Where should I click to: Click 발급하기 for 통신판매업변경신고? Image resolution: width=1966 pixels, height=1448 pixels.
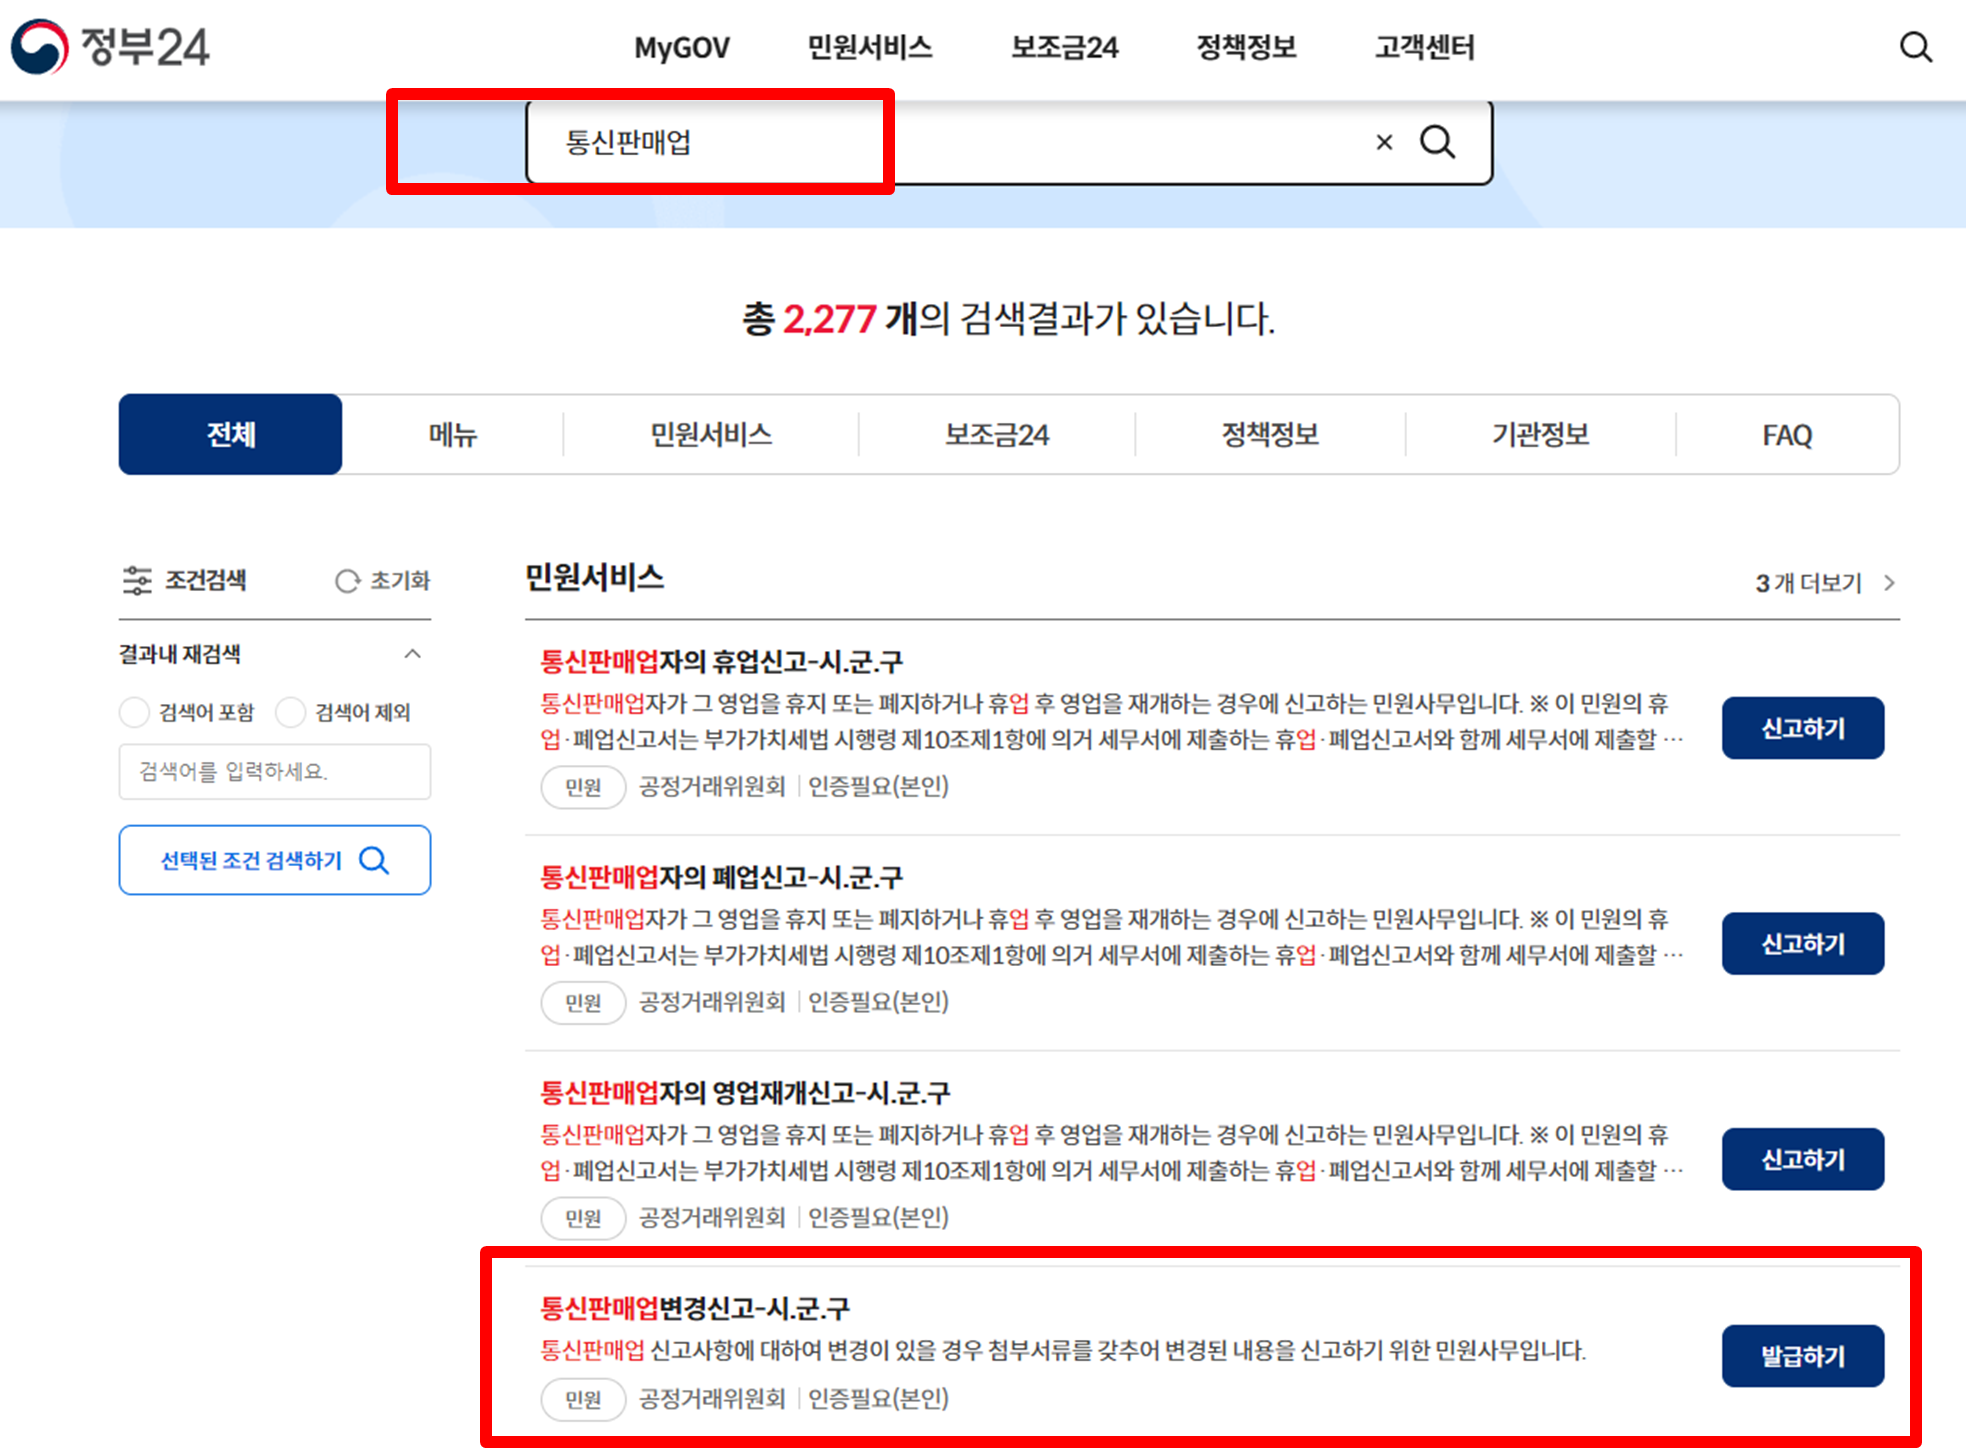tap(1802, 1356)
